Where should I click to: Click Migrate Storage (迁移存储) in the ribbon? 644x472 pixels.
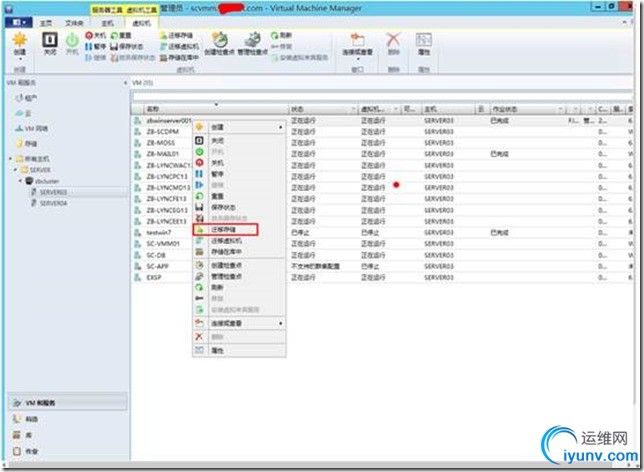tap(176, 36)
